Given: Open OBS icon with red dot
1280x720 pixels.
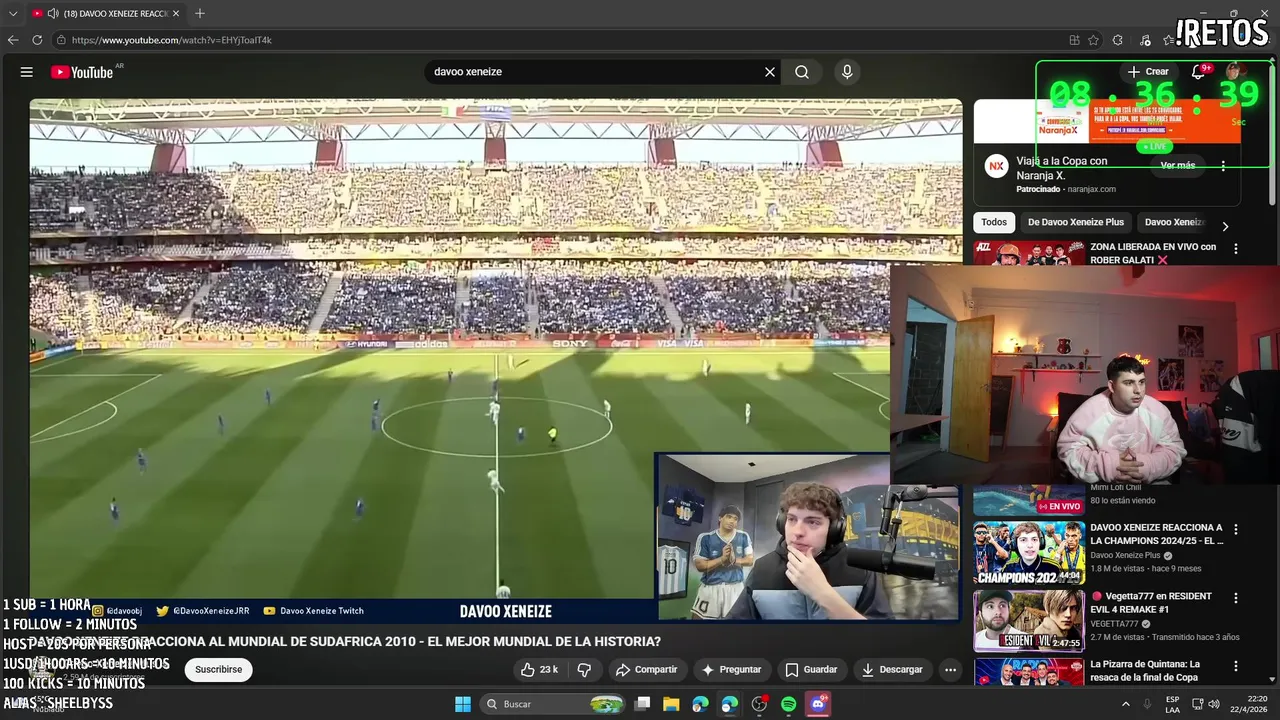Looking at the screenshot, I should (x=759, y=704).
